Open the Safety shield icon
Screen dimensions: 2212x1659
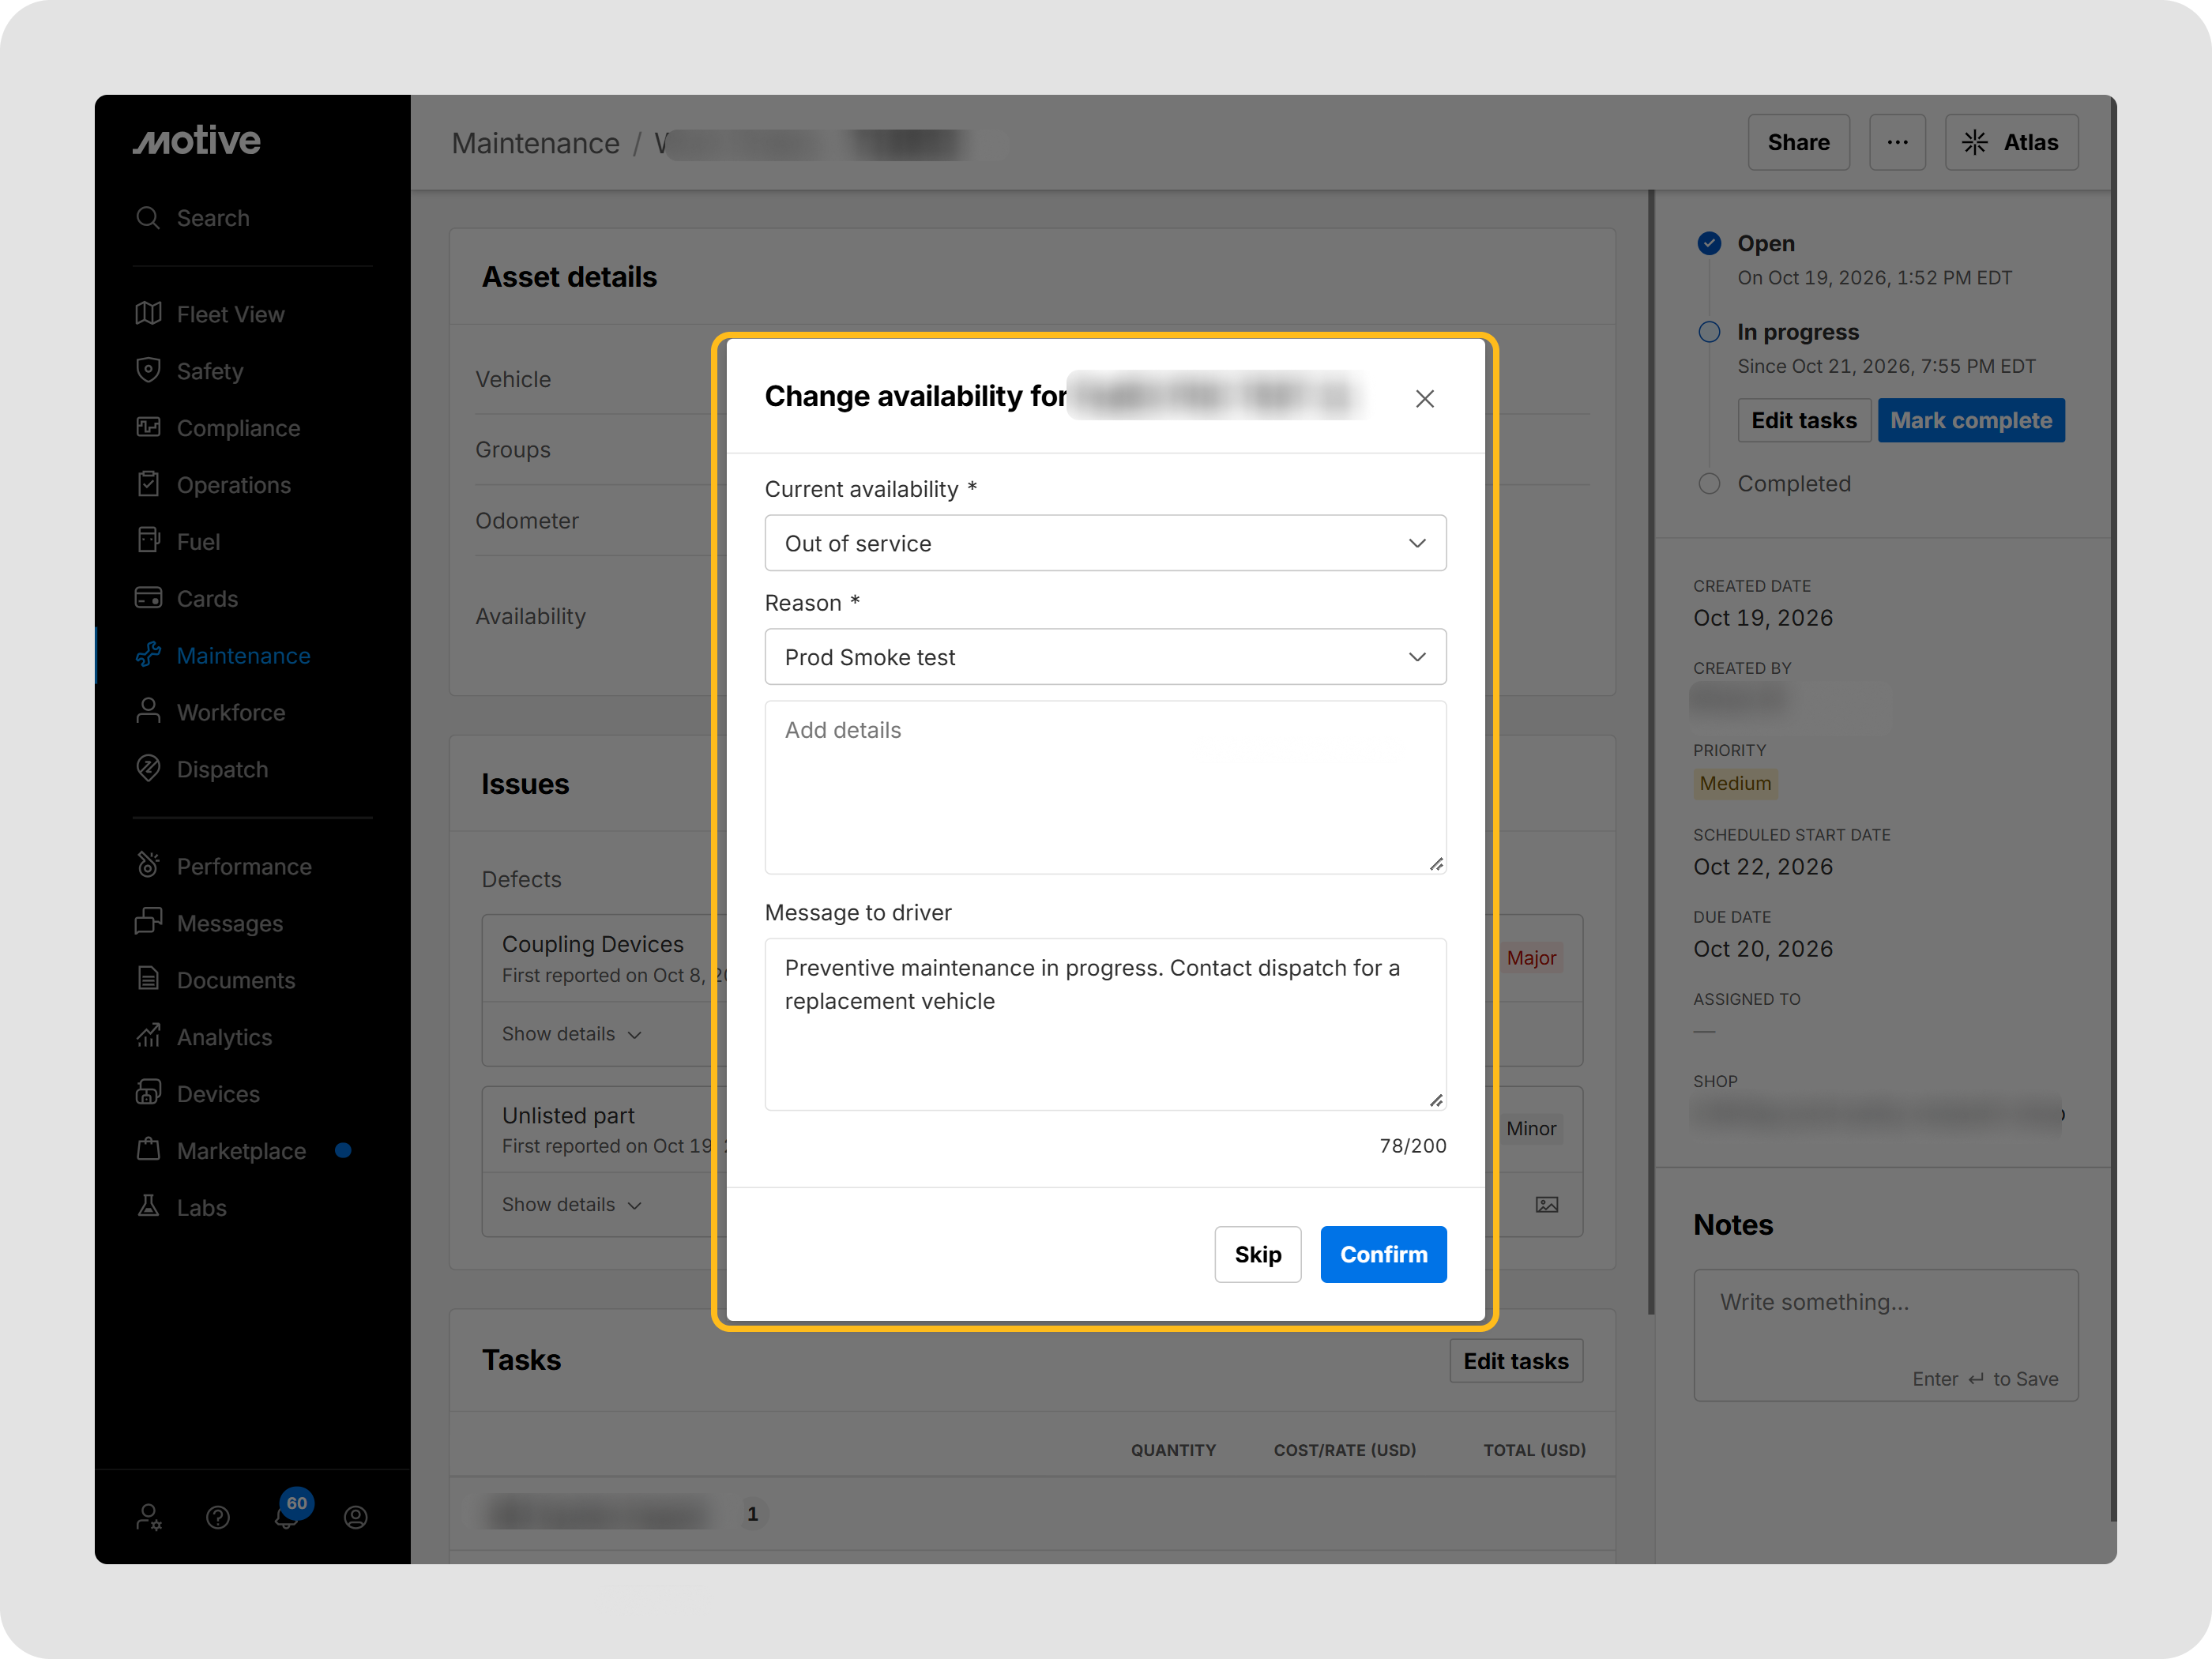(148, 370)
